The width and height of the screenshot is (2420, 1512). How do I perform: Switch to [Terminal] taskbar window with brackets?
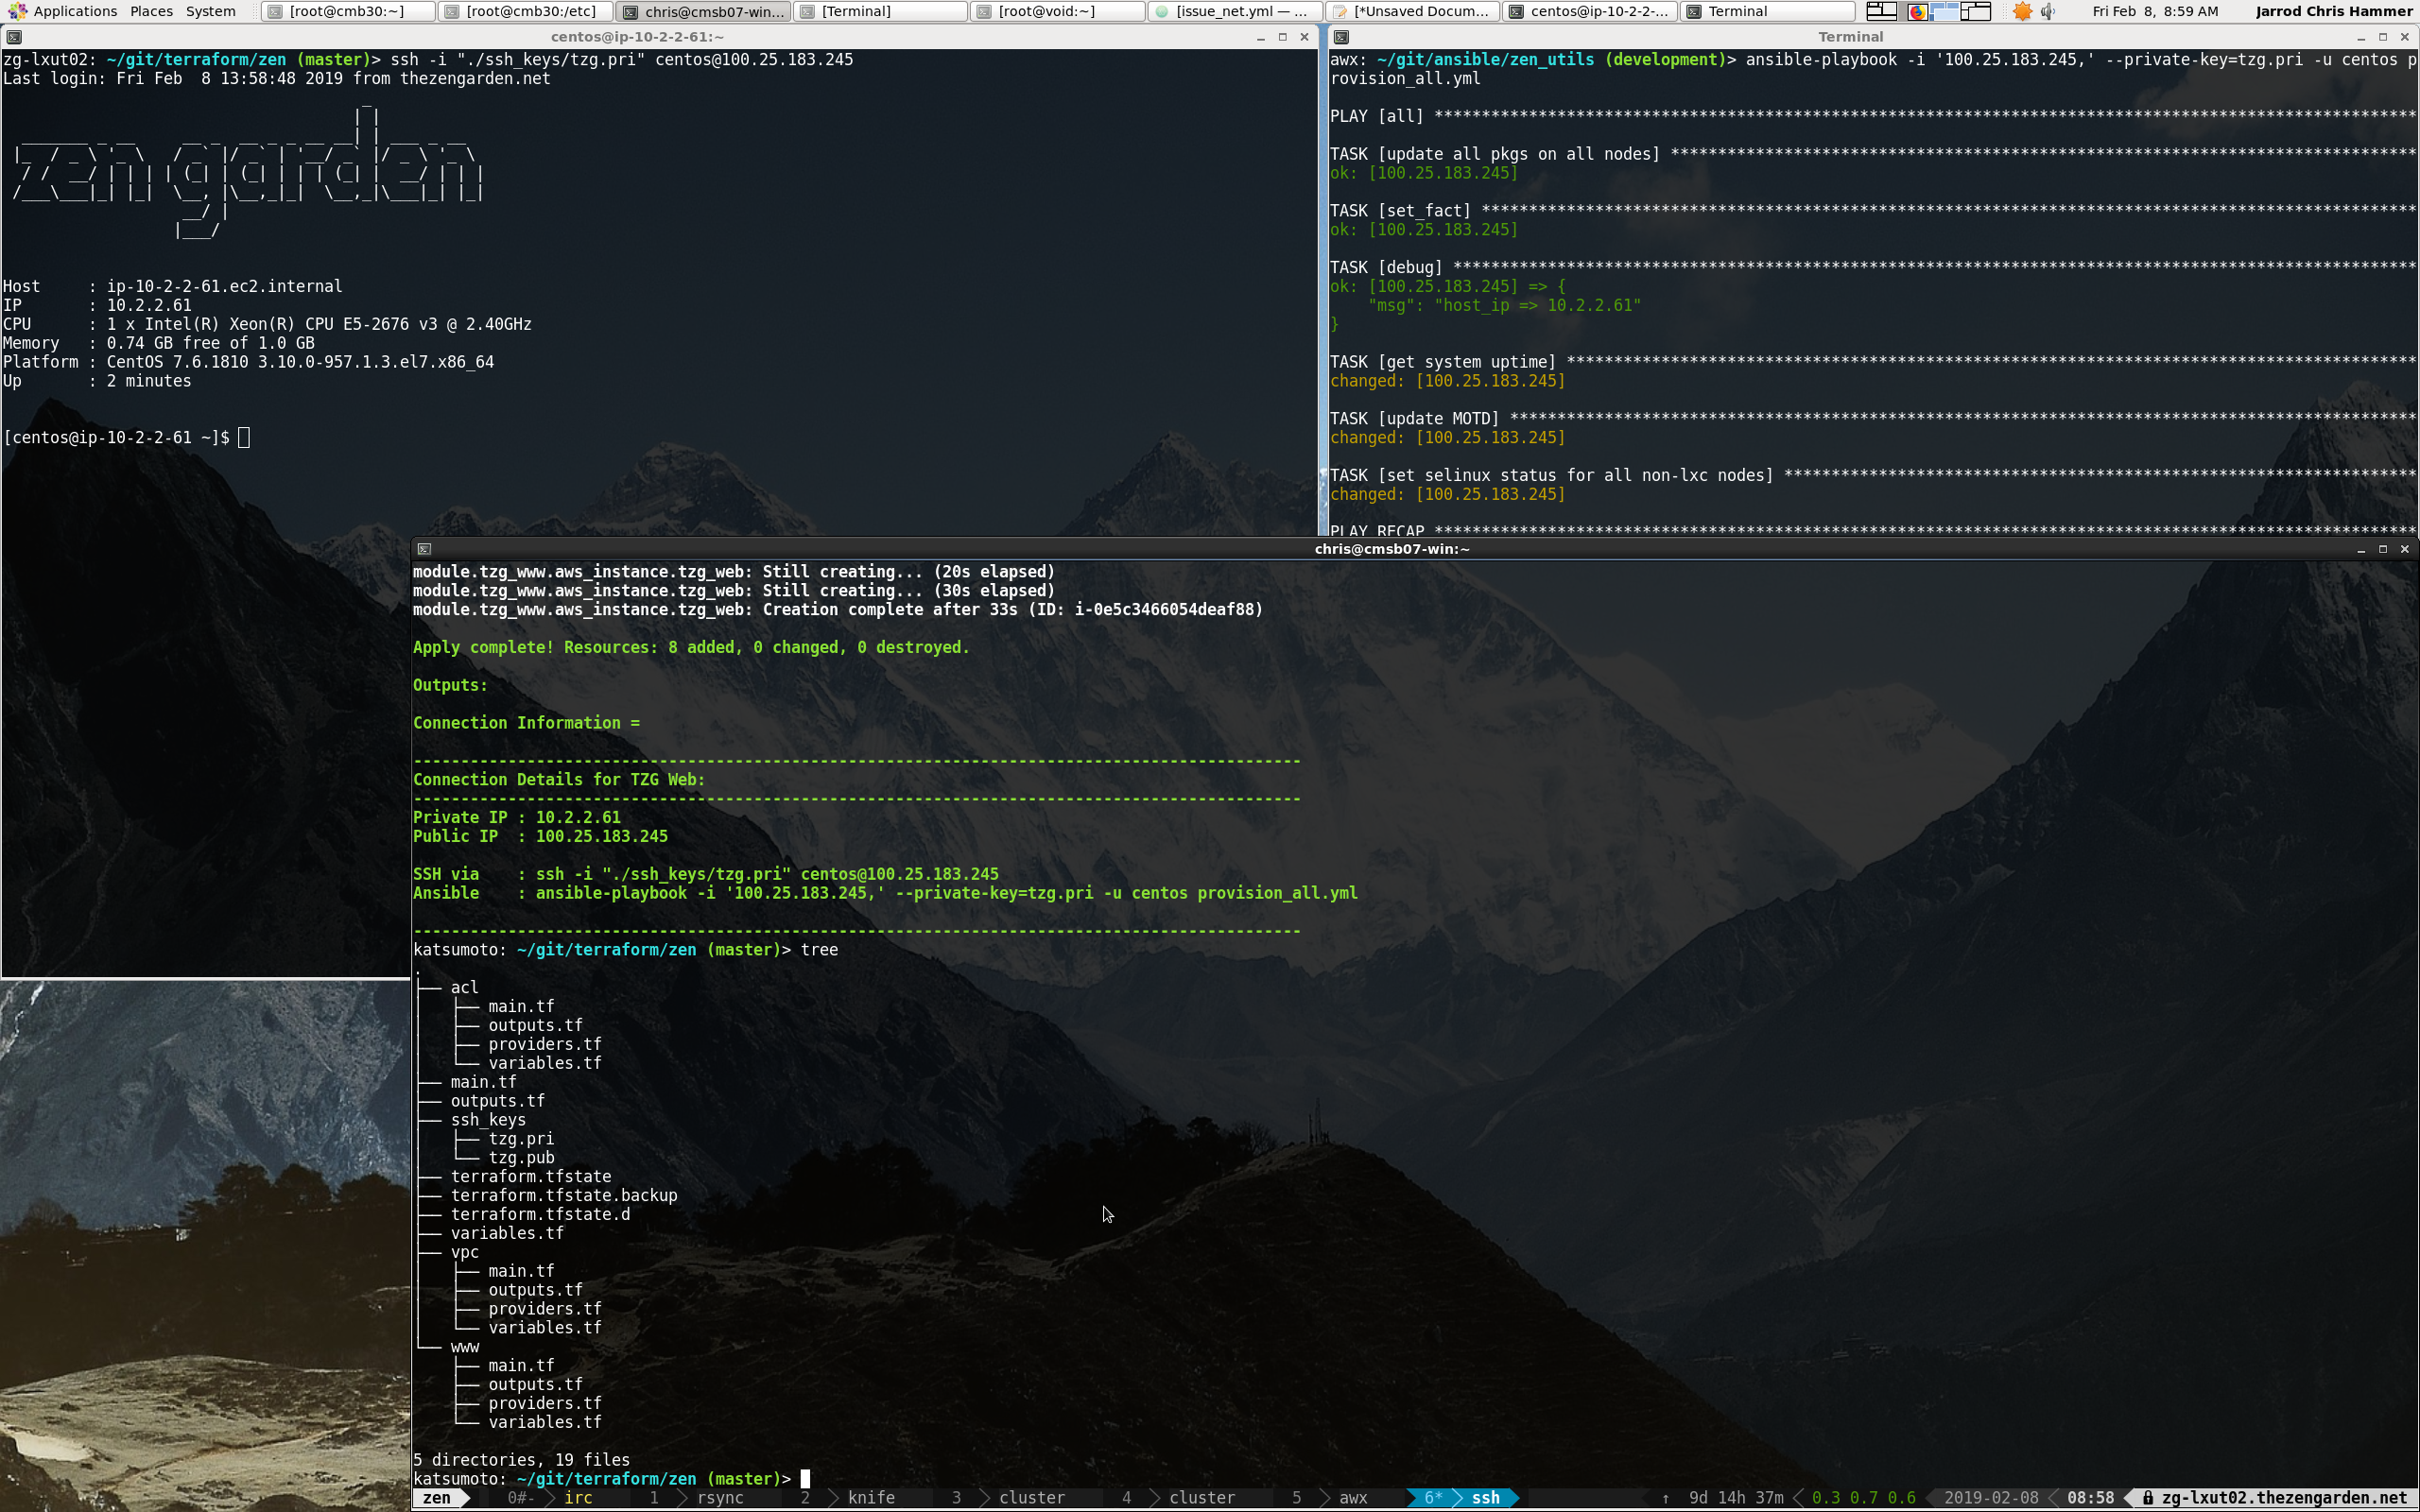coord(881,11)
